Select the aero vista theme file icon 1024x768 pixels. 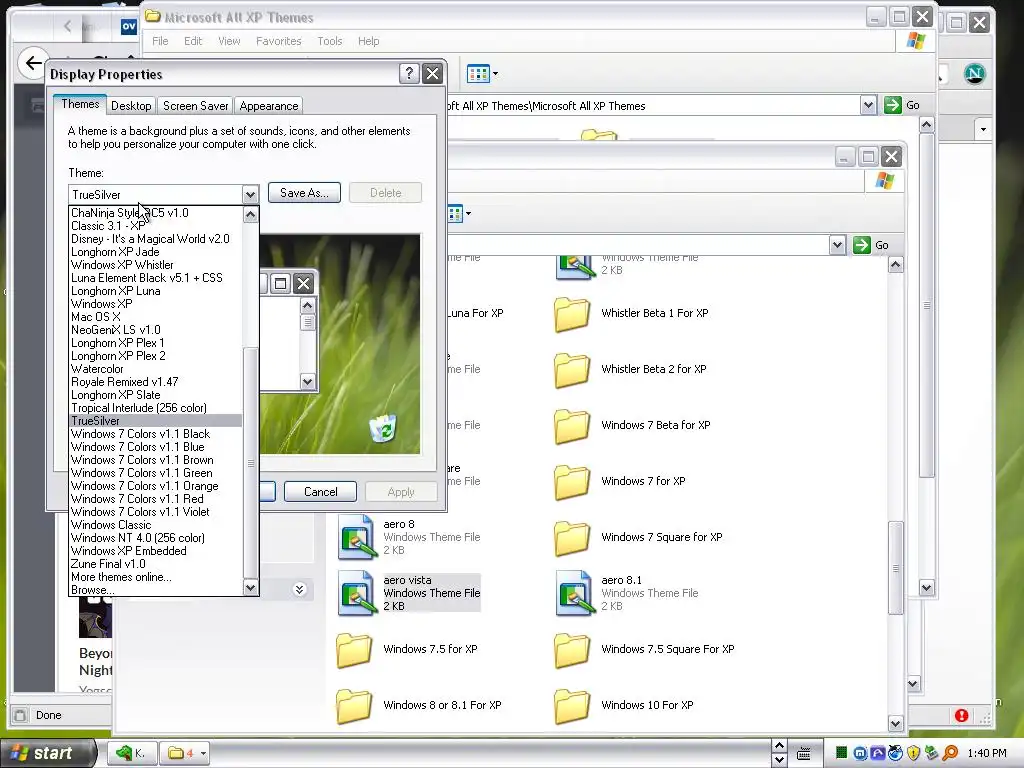point(357,594)
